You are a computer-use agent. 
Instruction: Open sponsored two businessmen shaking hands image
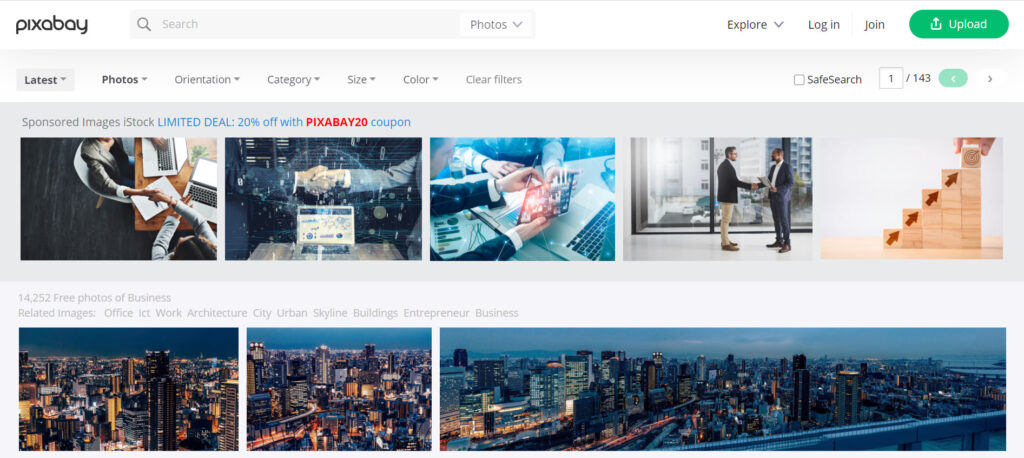click(x=718, y=199)
